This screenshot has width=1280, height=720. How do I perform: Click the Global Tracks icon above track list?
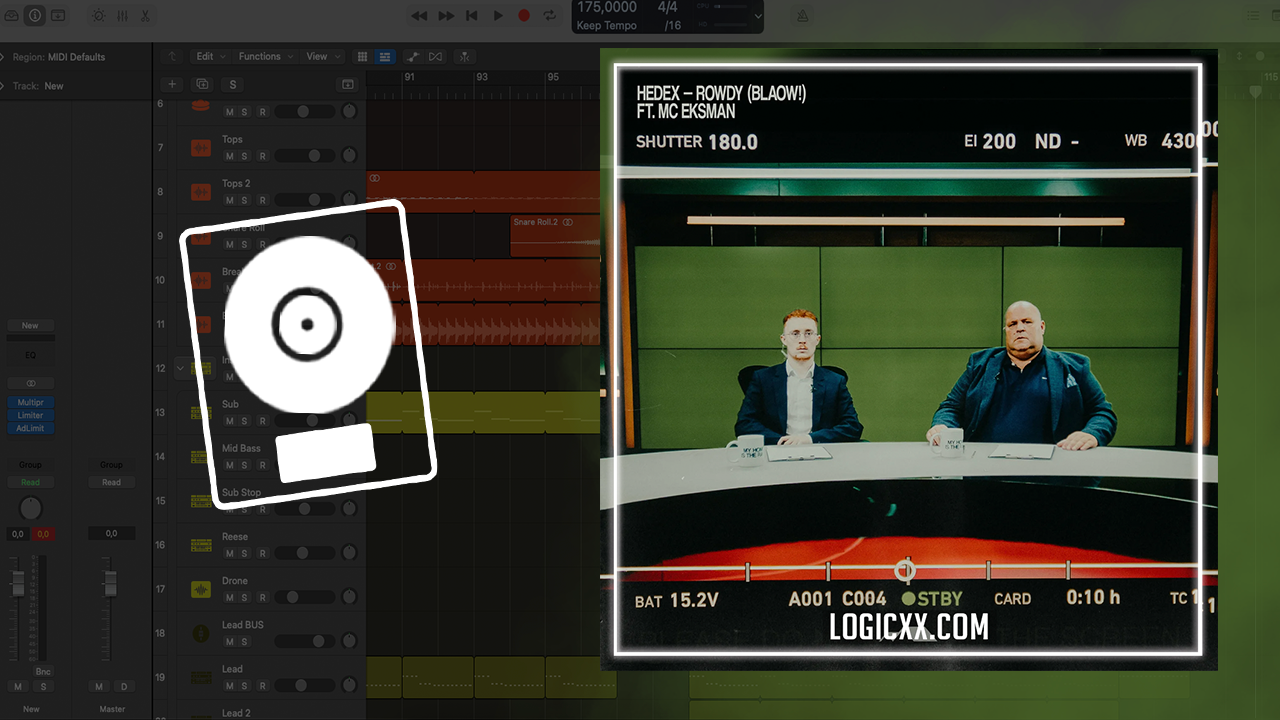point(348,85)
